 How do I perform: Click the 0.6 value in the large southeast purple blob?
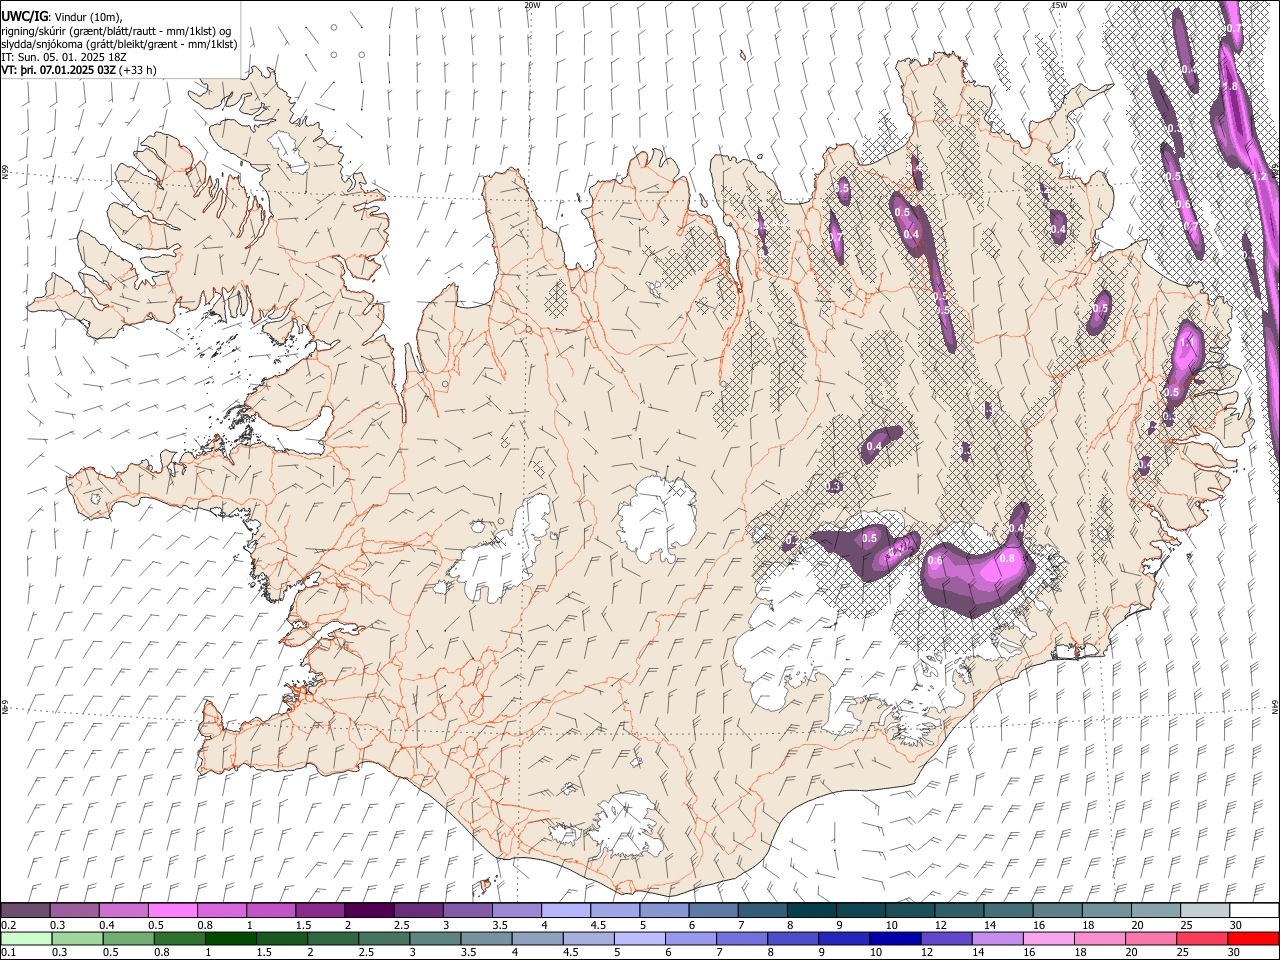point(935,561)
